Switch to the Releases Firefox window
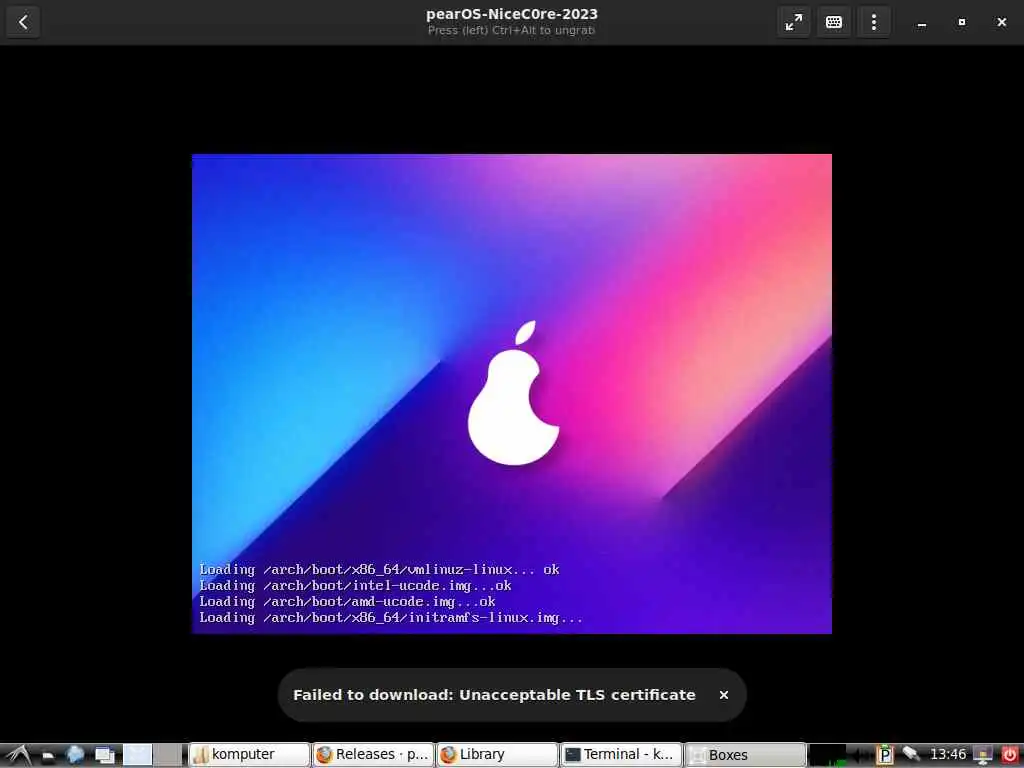 click(373, 754)
